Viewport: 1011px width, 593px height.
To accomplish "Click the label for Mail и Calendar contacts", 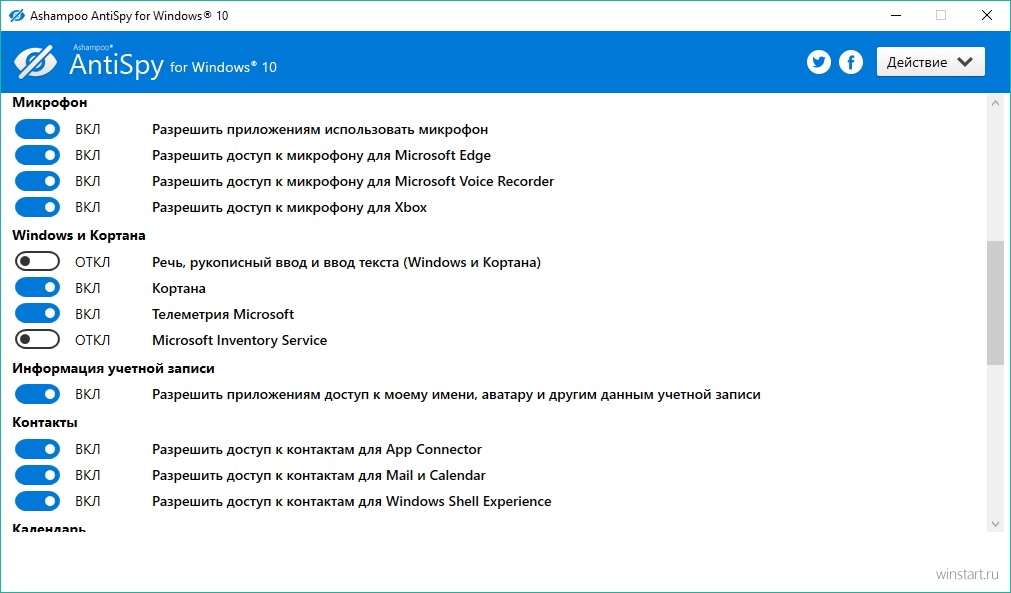I will (x=319, y=475).
